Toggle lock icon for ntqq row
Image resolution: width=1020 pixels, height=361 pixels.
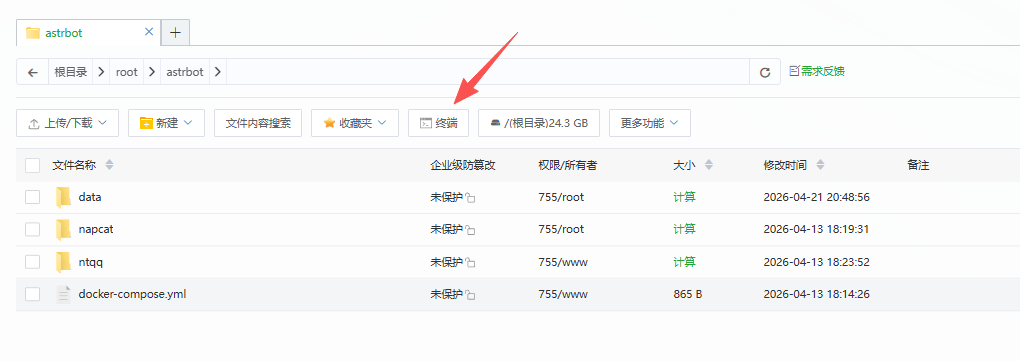pyautogui.click(x=470, y=263)
